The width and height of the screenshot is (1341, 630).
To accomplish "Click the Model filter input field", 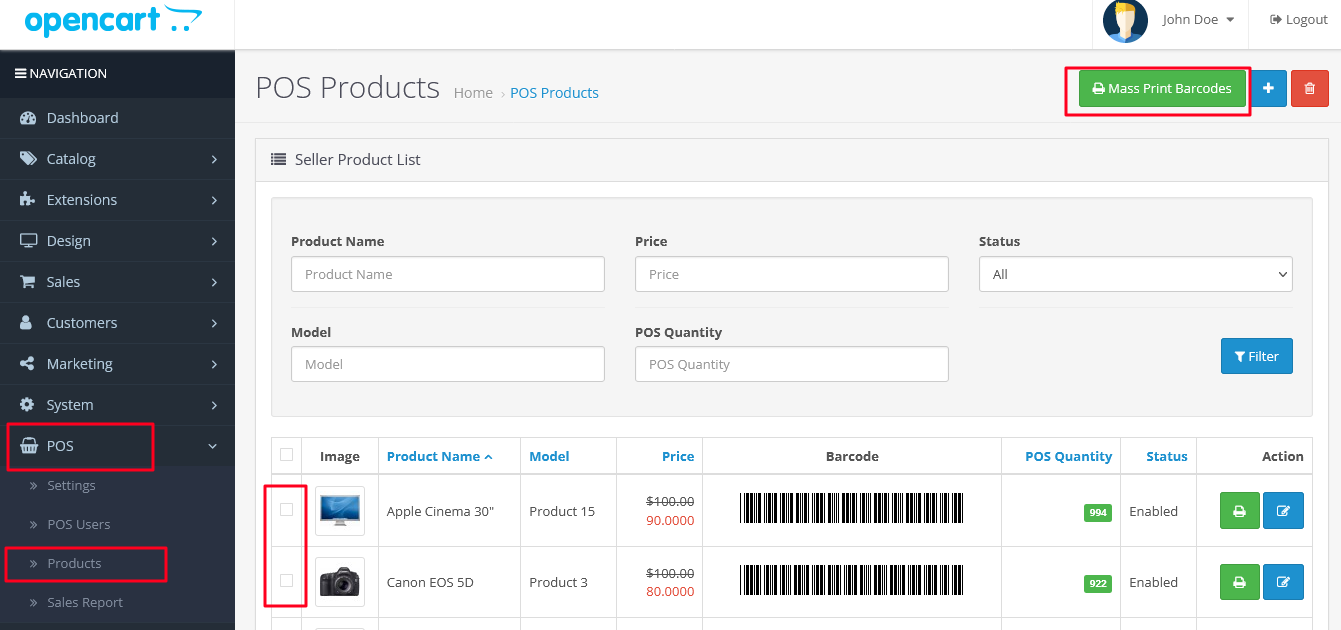I will 448,364.
